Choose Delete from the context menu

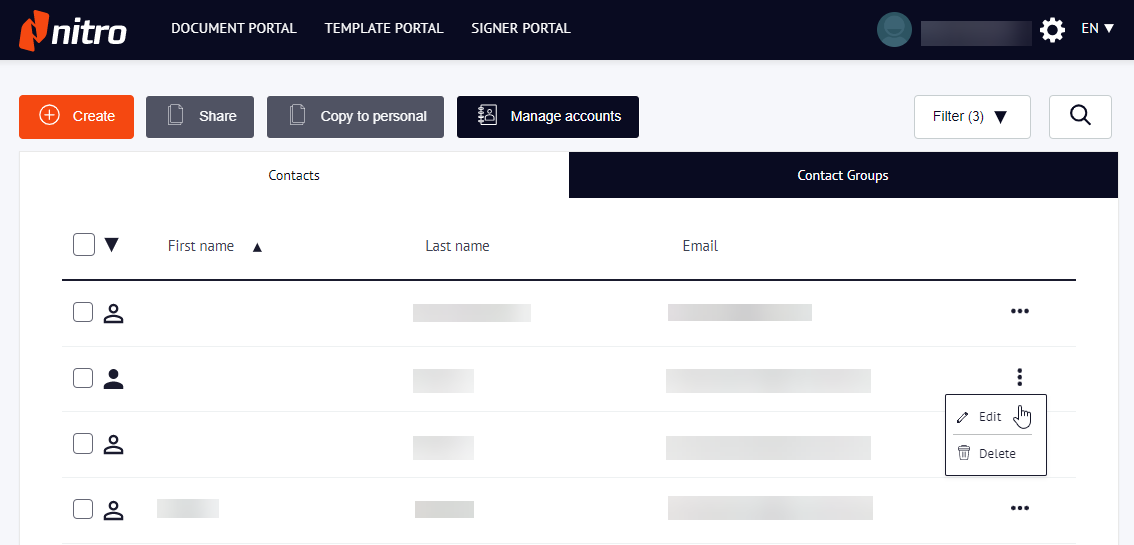coord(996,454)
